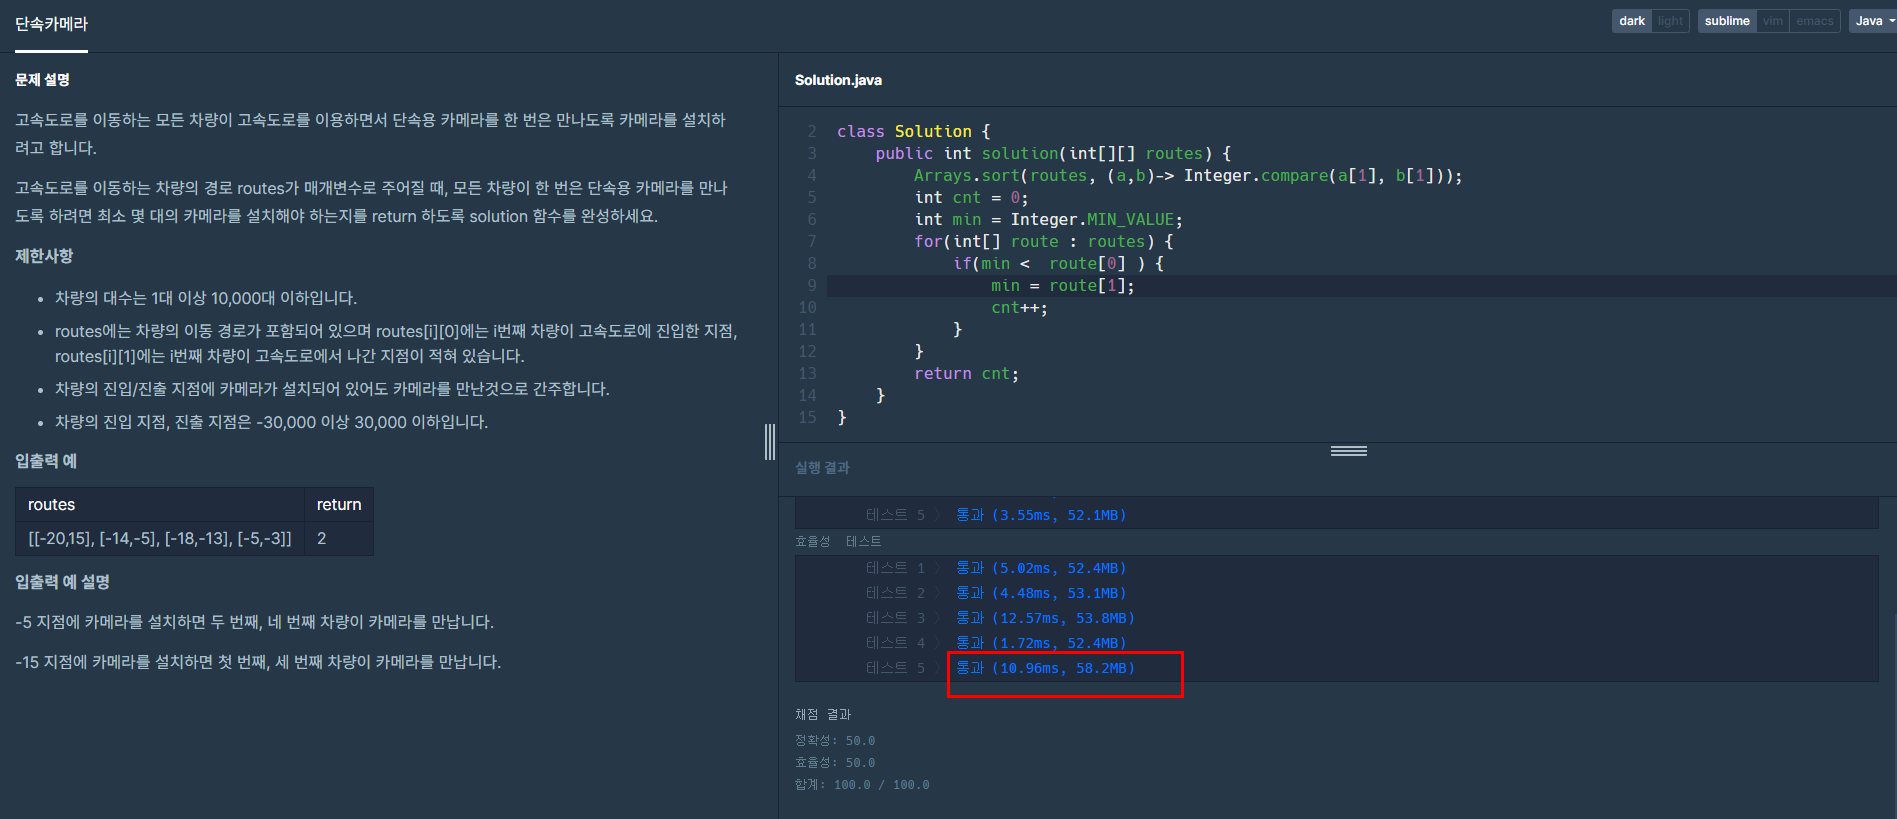Image resolution: width=1897 pixels, height=819 pixels.
Task: Click efficiency test 4 result 1.72ms
Action: click(x=1041, y=643)
